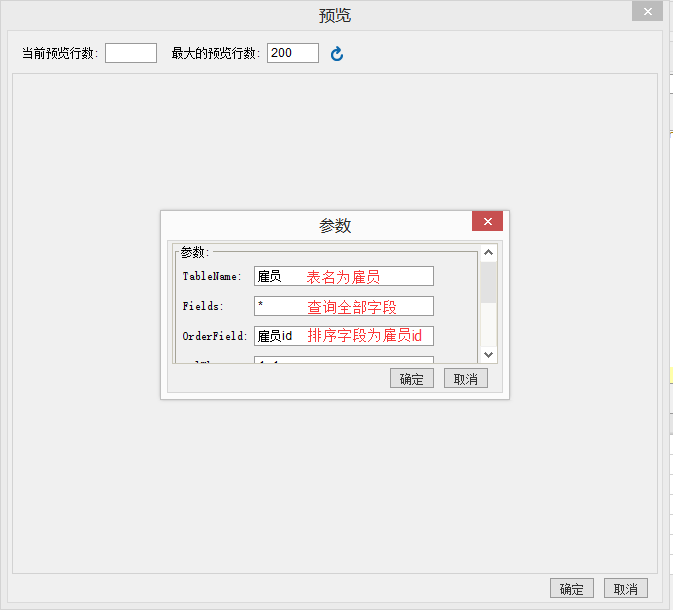Click the scroll up arrow in 参数 list
This screenshot has height=610, width=673.
[x=488, y=252]
